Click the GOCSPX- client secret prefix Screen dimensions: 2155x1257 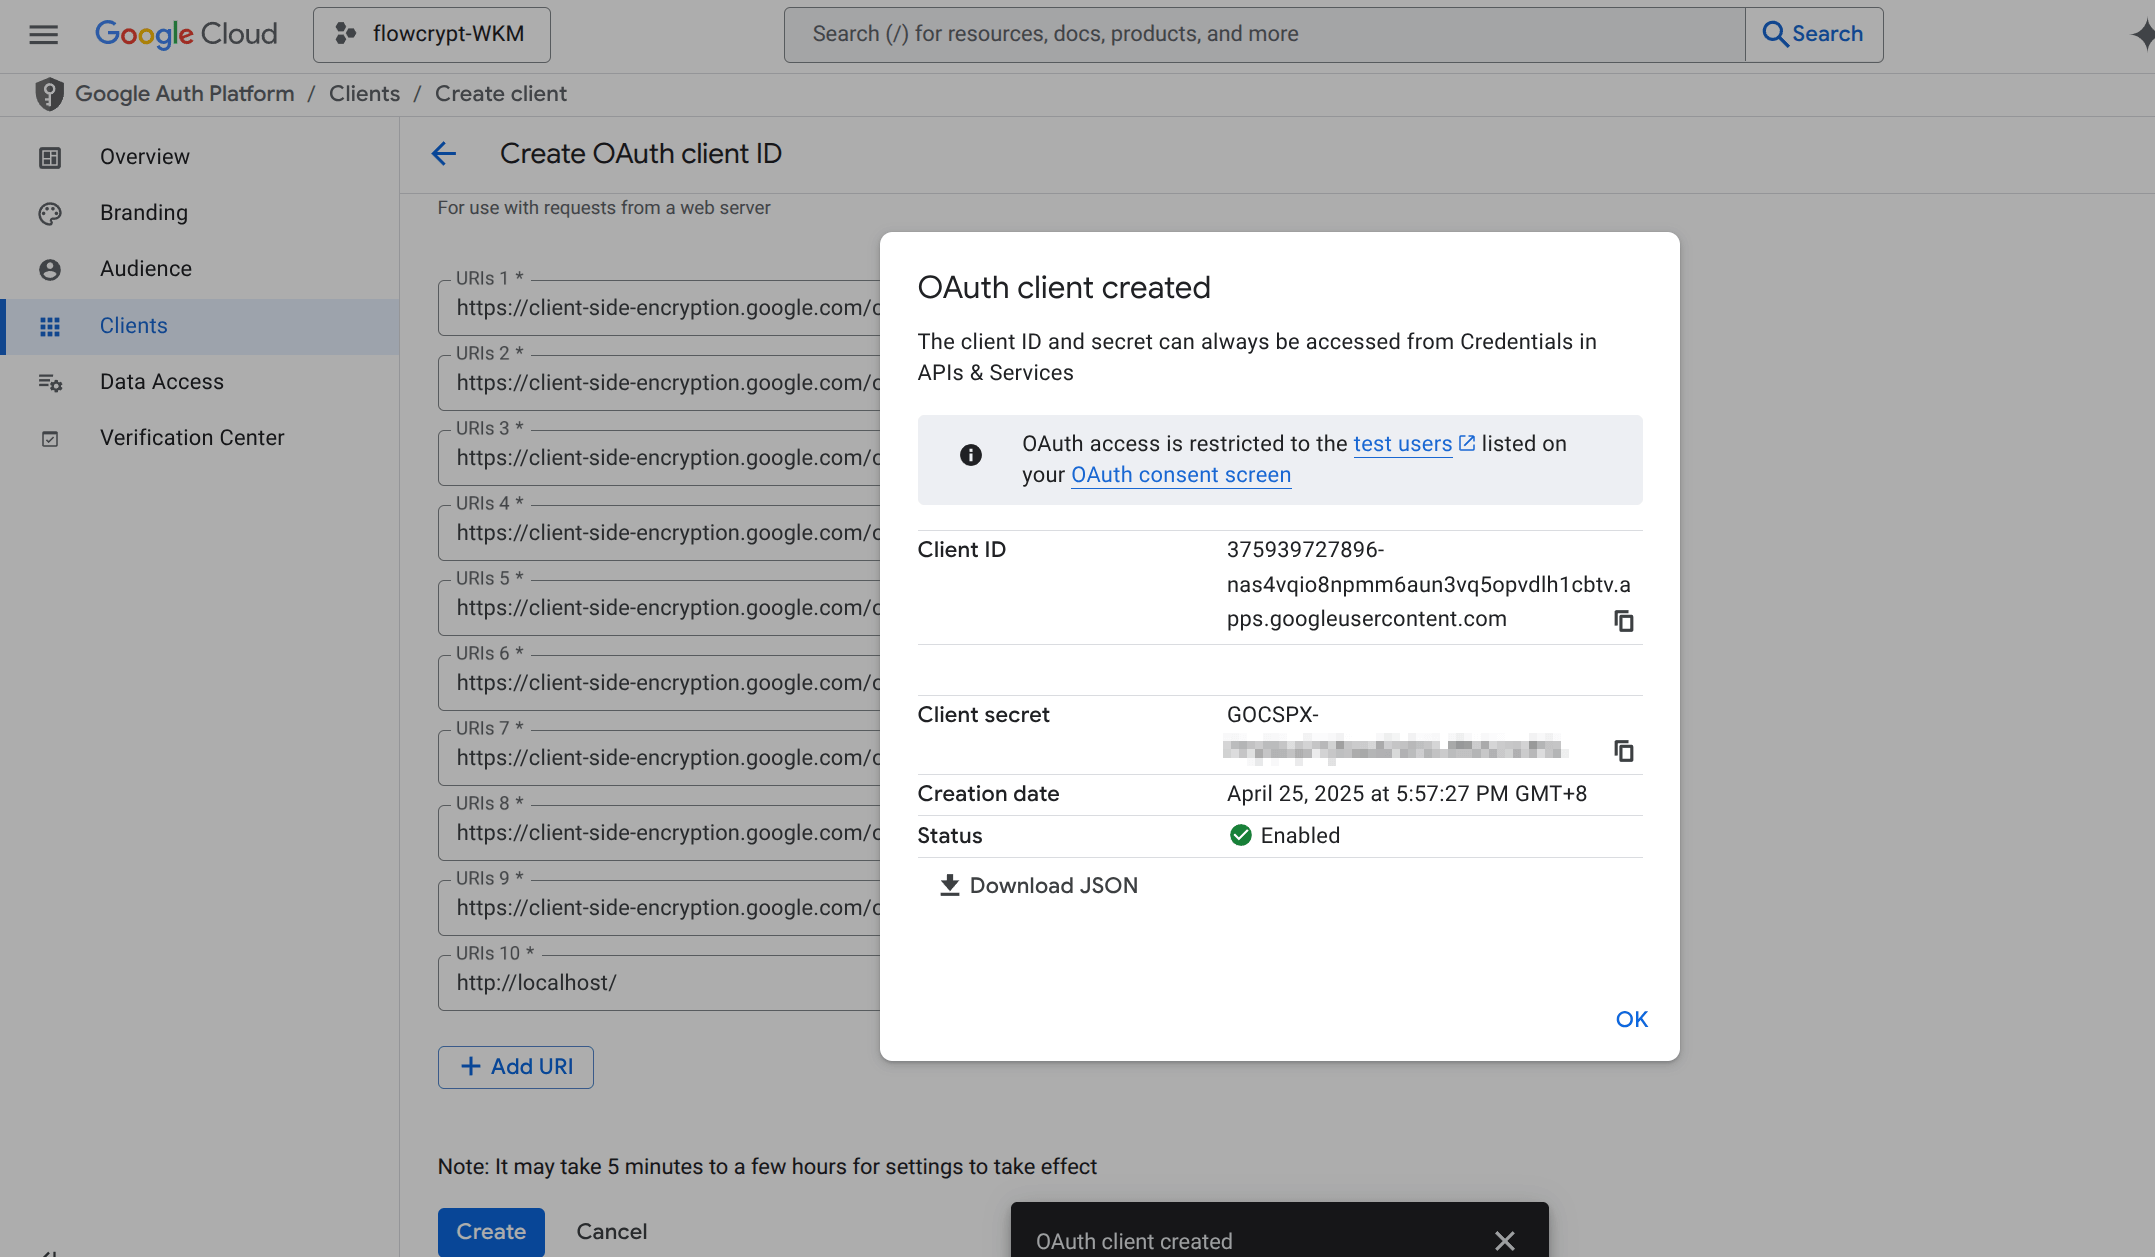click(1272, 715)
